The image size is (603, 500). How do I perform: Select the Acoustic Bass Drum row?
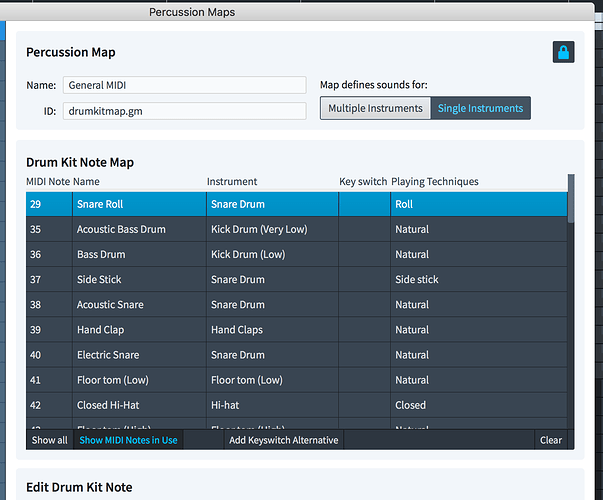click(x=297, y=229)
